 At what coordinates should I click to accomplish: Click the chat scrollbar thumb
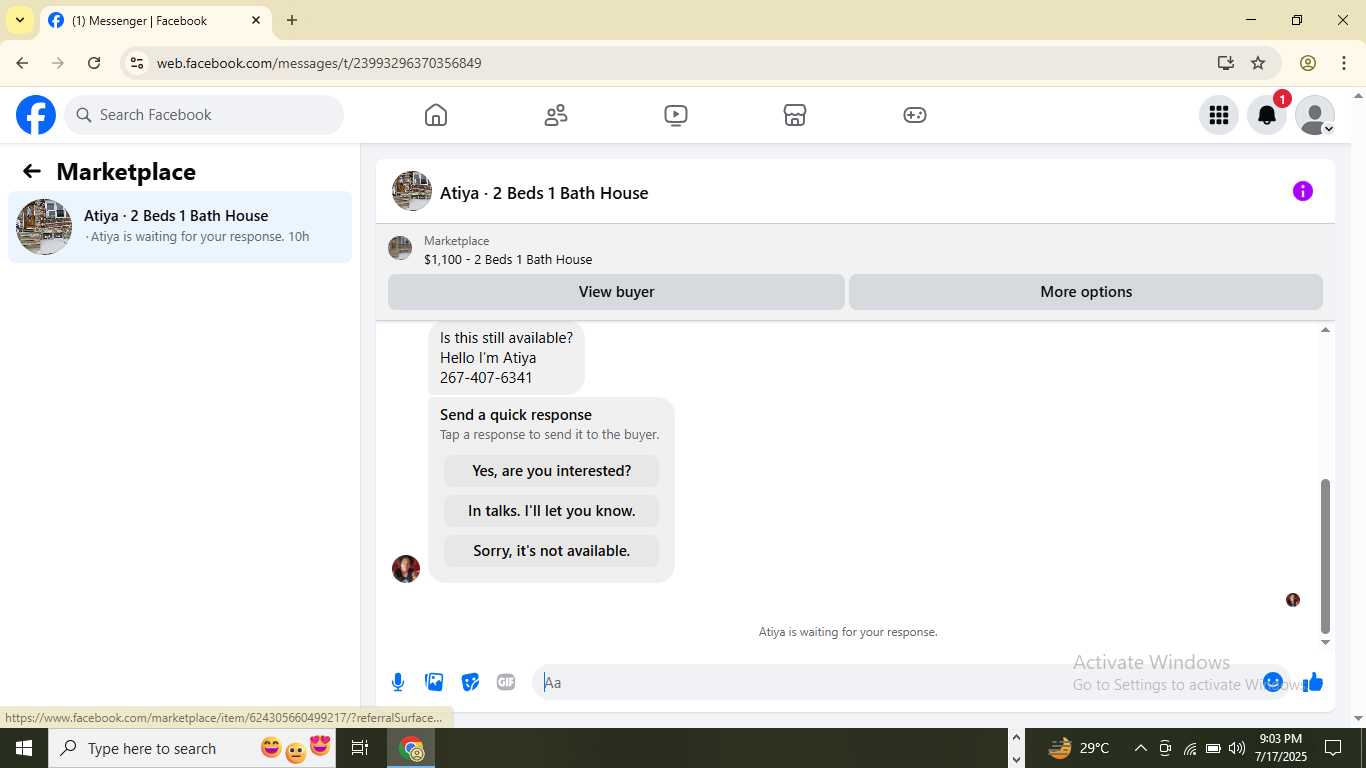point(1325,555)
